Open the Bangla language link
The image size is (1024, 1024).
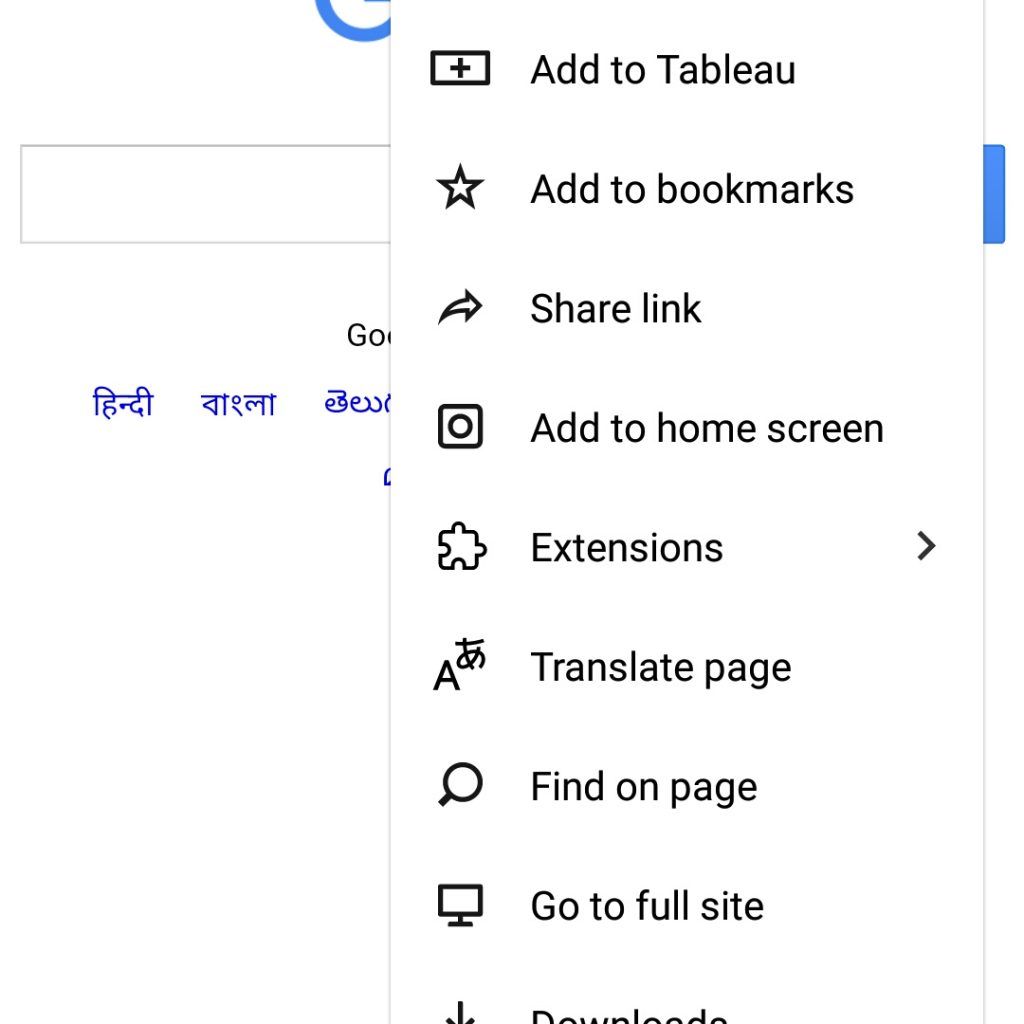coord(238,404)
